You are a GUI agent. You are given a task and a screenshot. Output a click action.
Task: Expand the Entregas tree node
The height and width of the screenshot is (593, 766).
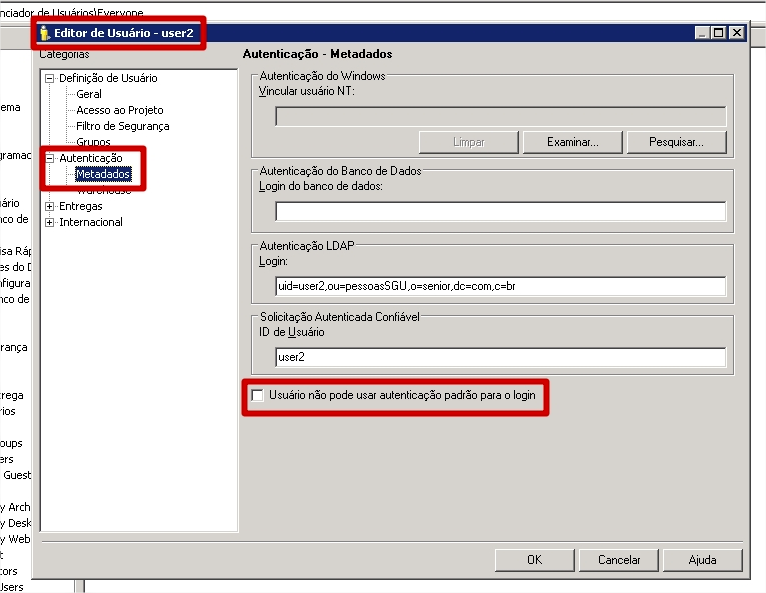click(x=49, y=206)
